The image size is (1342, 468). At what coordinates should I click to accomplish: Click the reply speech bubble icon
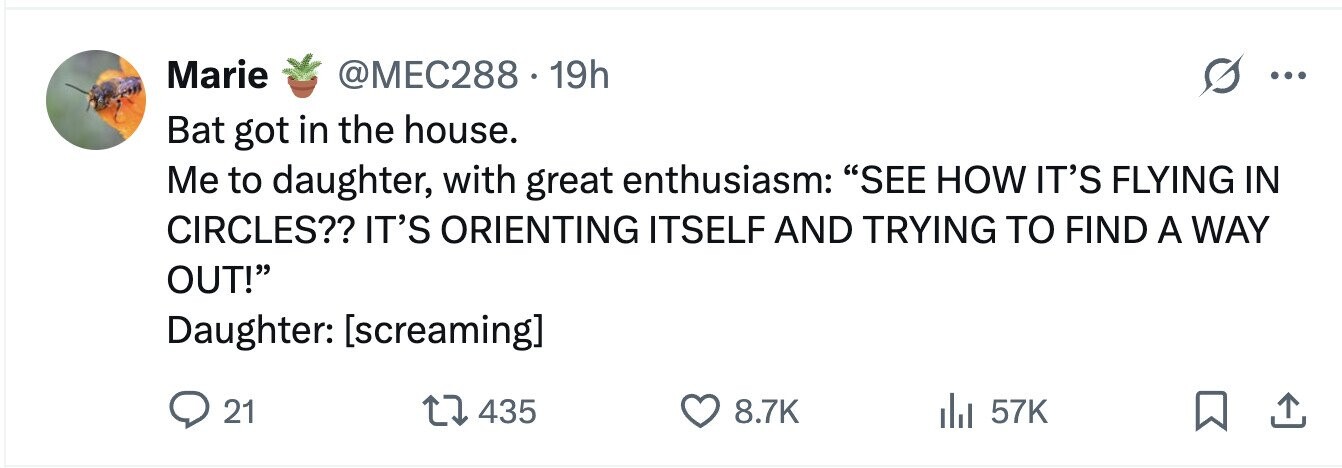tap(185, 411)
